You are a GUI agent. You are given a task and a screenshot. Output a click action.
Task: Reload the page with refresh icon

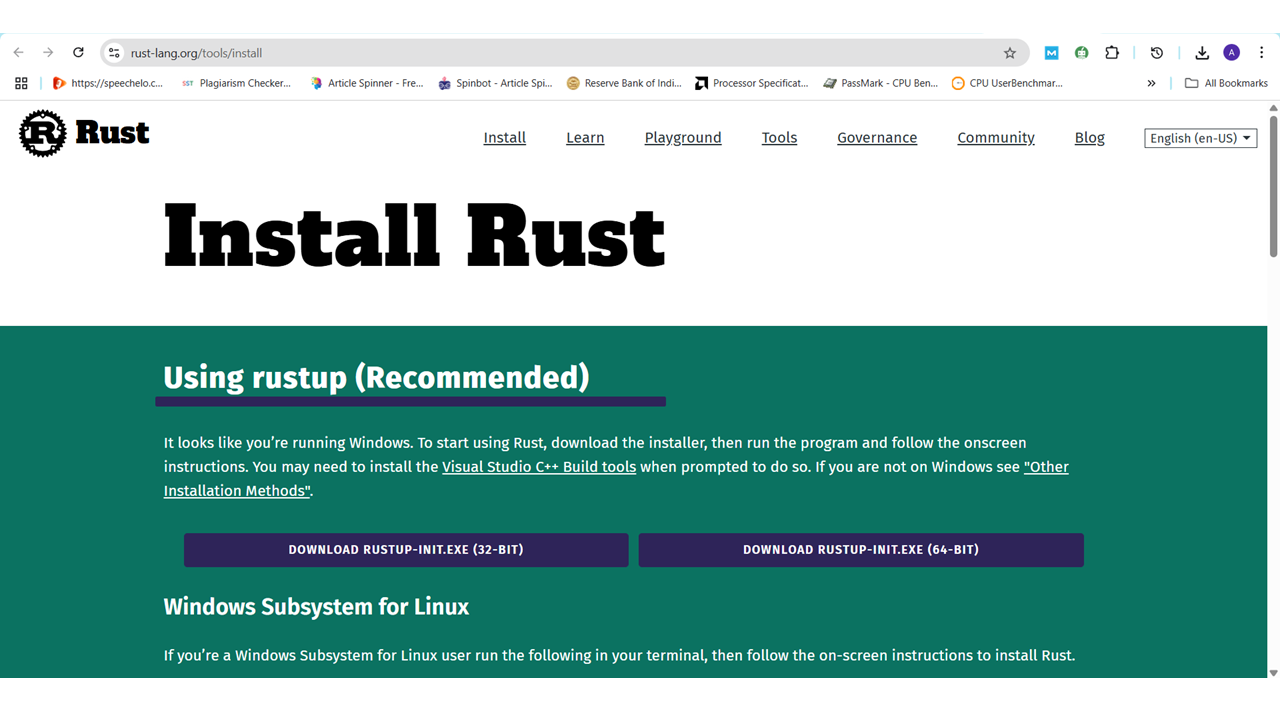(78, 53)
